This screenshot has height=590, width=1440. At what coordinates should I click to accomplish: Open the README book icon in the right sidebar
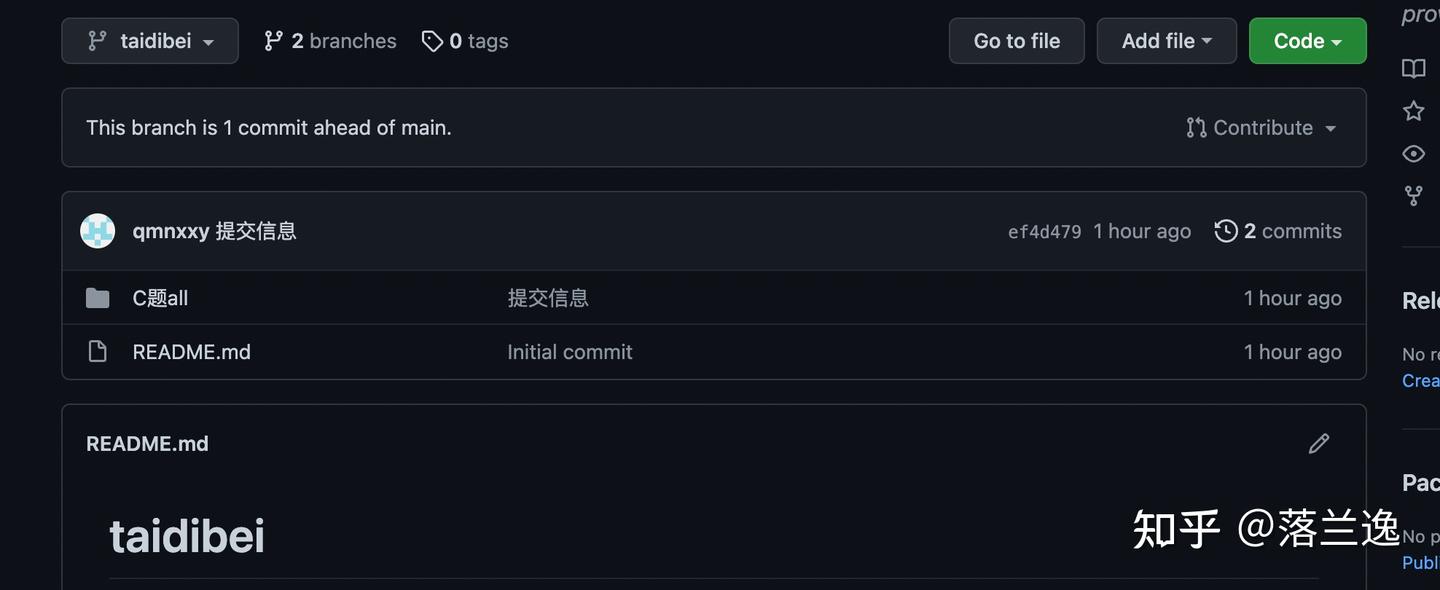[x=1413, y=68]
